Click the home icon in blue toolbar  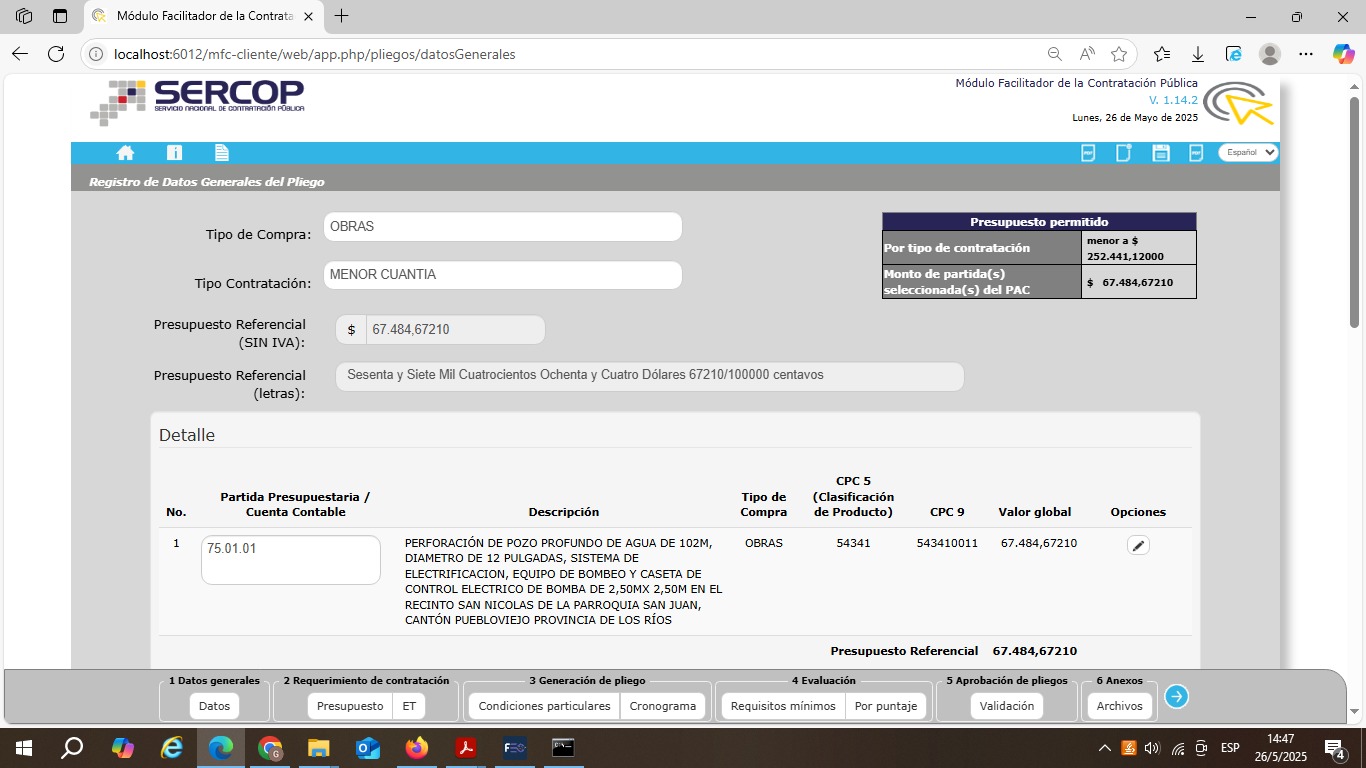pyautogui.click(x=125, y=153)
